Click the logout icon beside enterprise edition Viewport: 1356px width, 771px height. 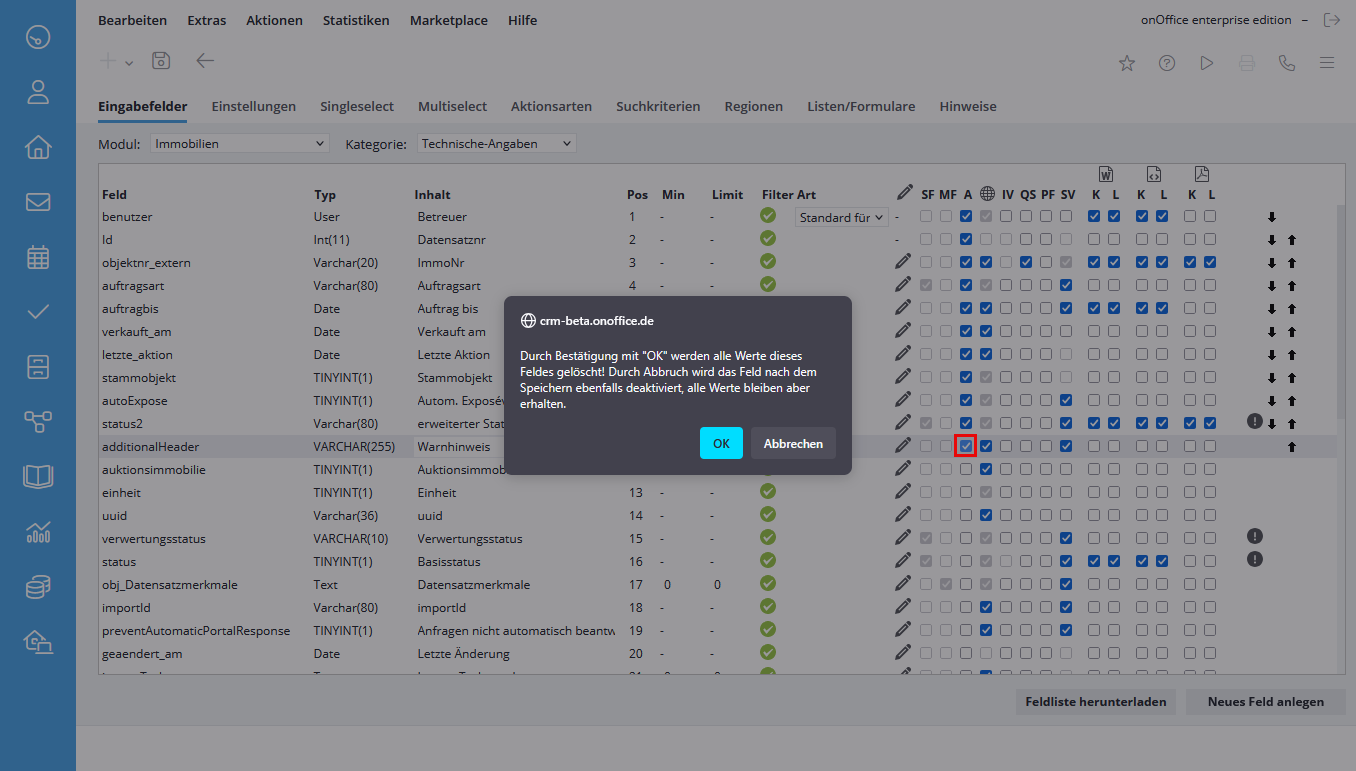click(x=1331, y=20)
